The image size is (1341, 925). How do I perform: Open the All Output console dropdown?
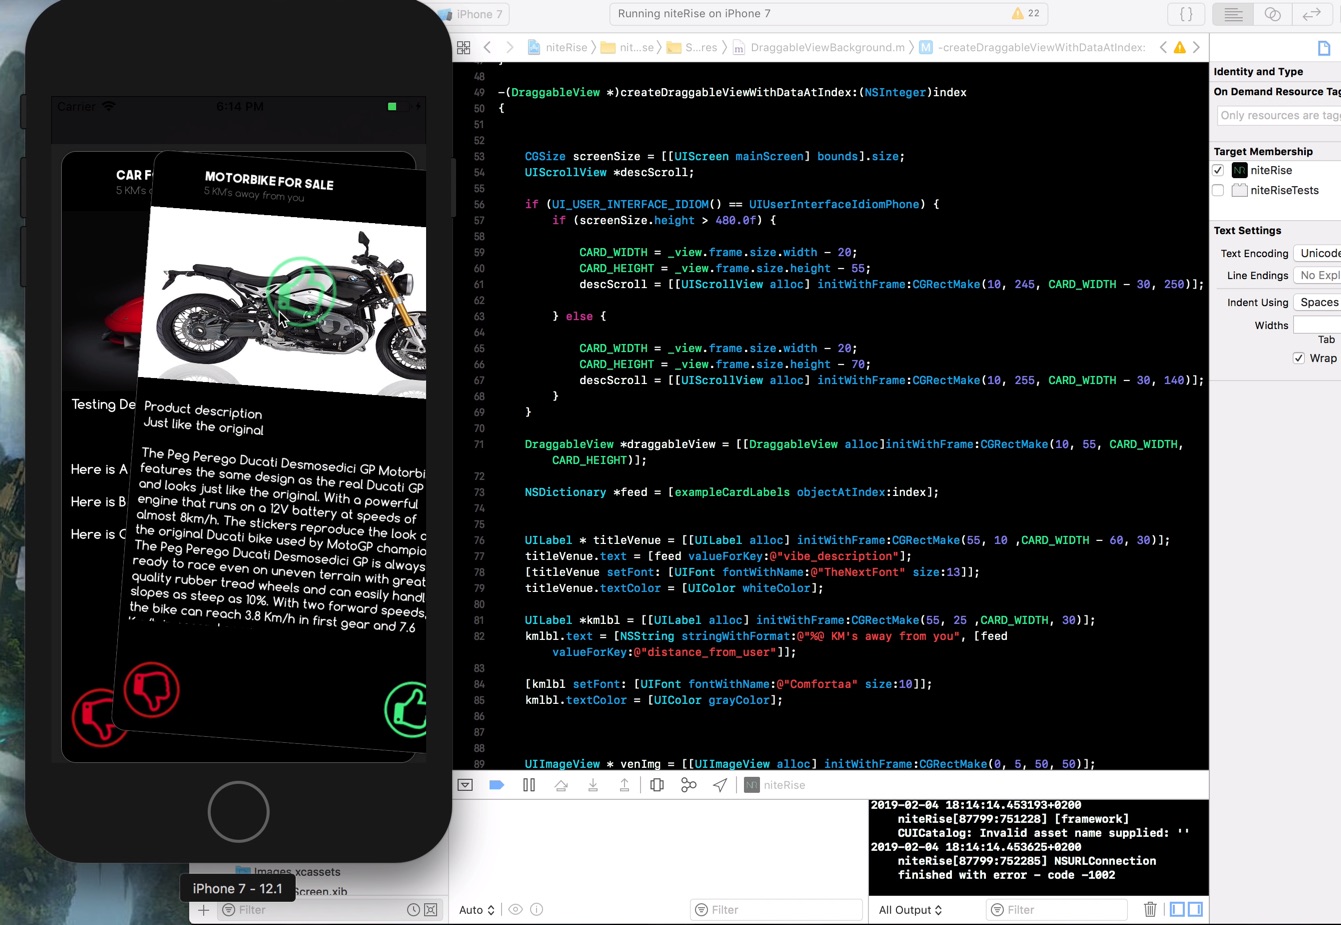911,910
